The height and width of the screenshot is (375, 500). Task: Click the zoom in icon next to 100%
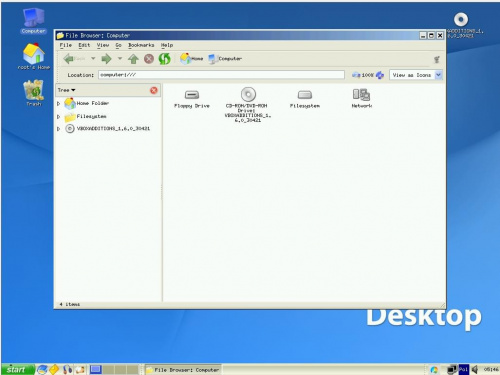[x=380, y=75]
